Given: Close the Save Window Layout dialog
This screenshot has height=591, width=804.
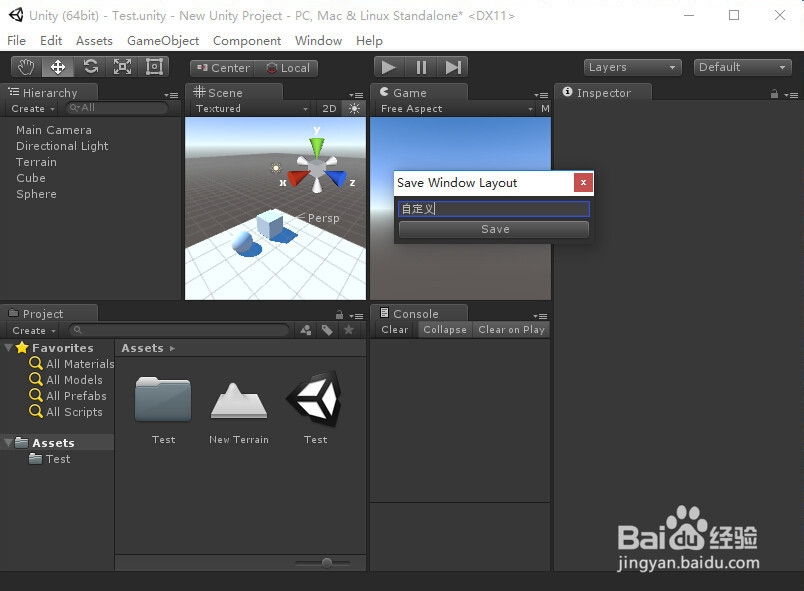Looking at the screenshot, I should click(583, 182).
